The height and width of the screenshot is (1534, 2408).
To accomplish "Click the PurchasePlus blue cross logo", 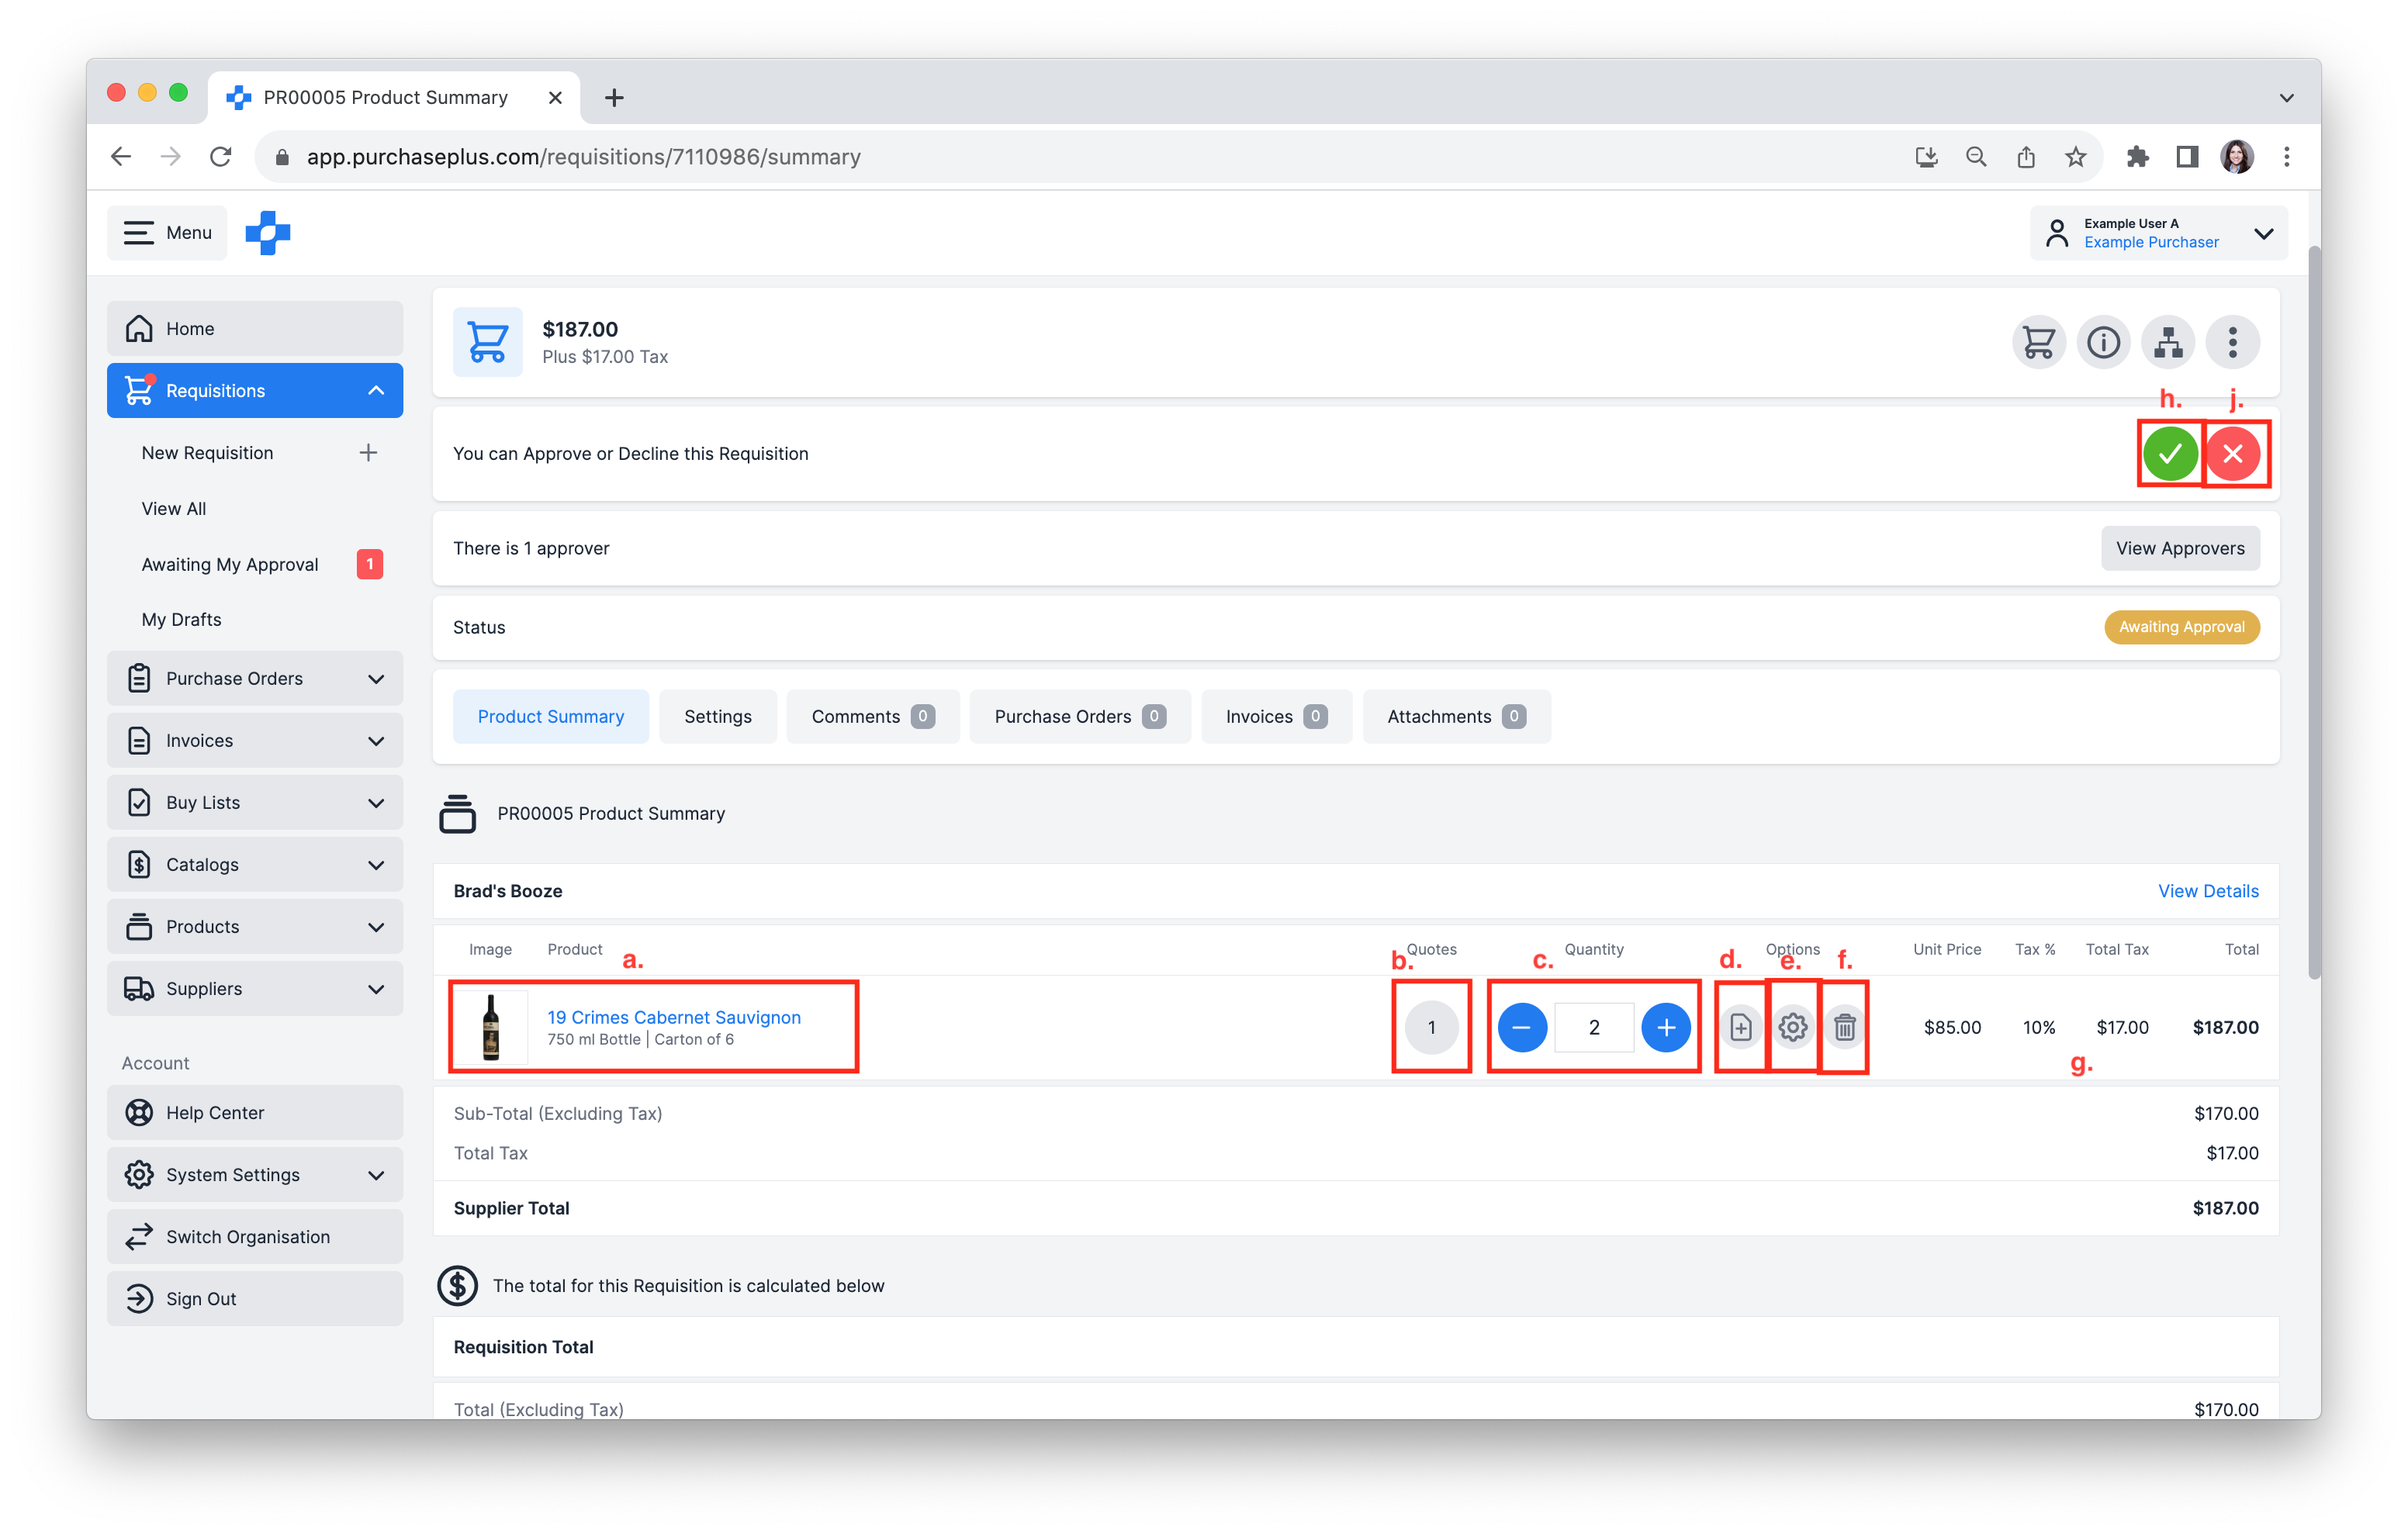I will (x=268, y=233).
